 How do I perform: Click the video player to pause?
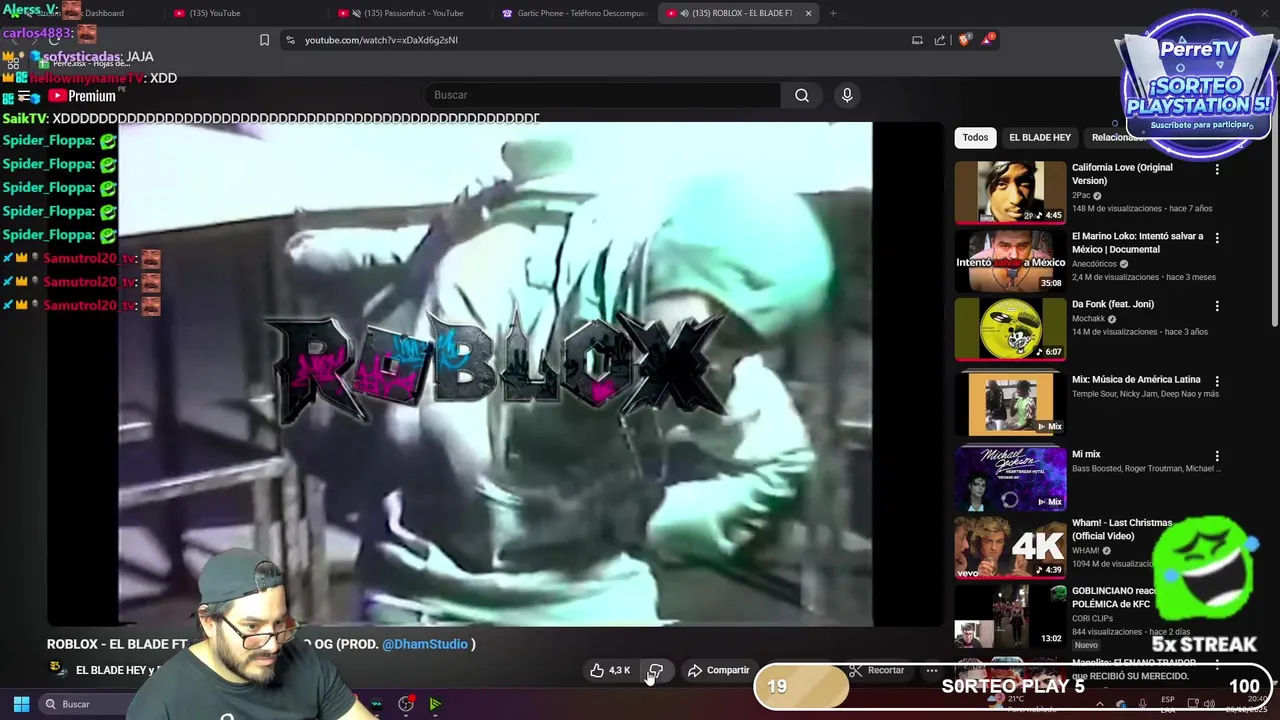tap(495, 374)
